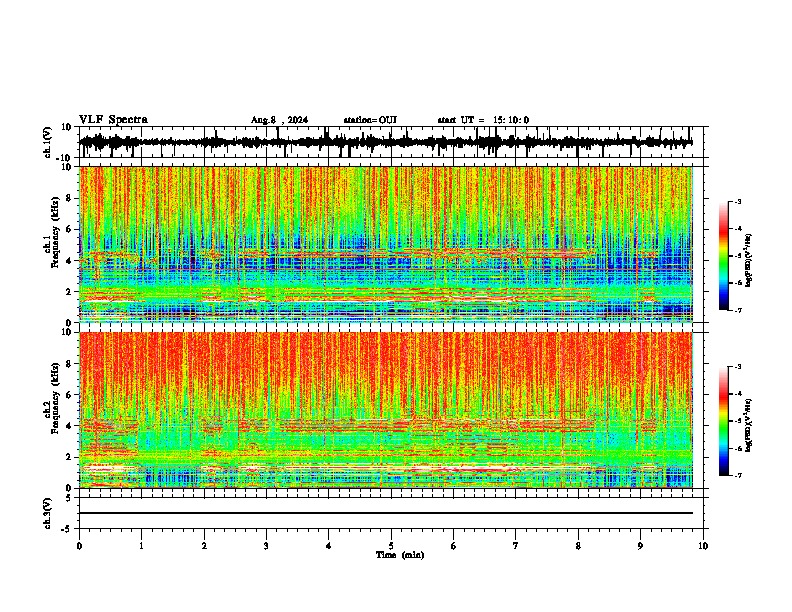Click ch.2 spectrogram frequency tick '8'
Screen dimensions: 792x612
69,364
